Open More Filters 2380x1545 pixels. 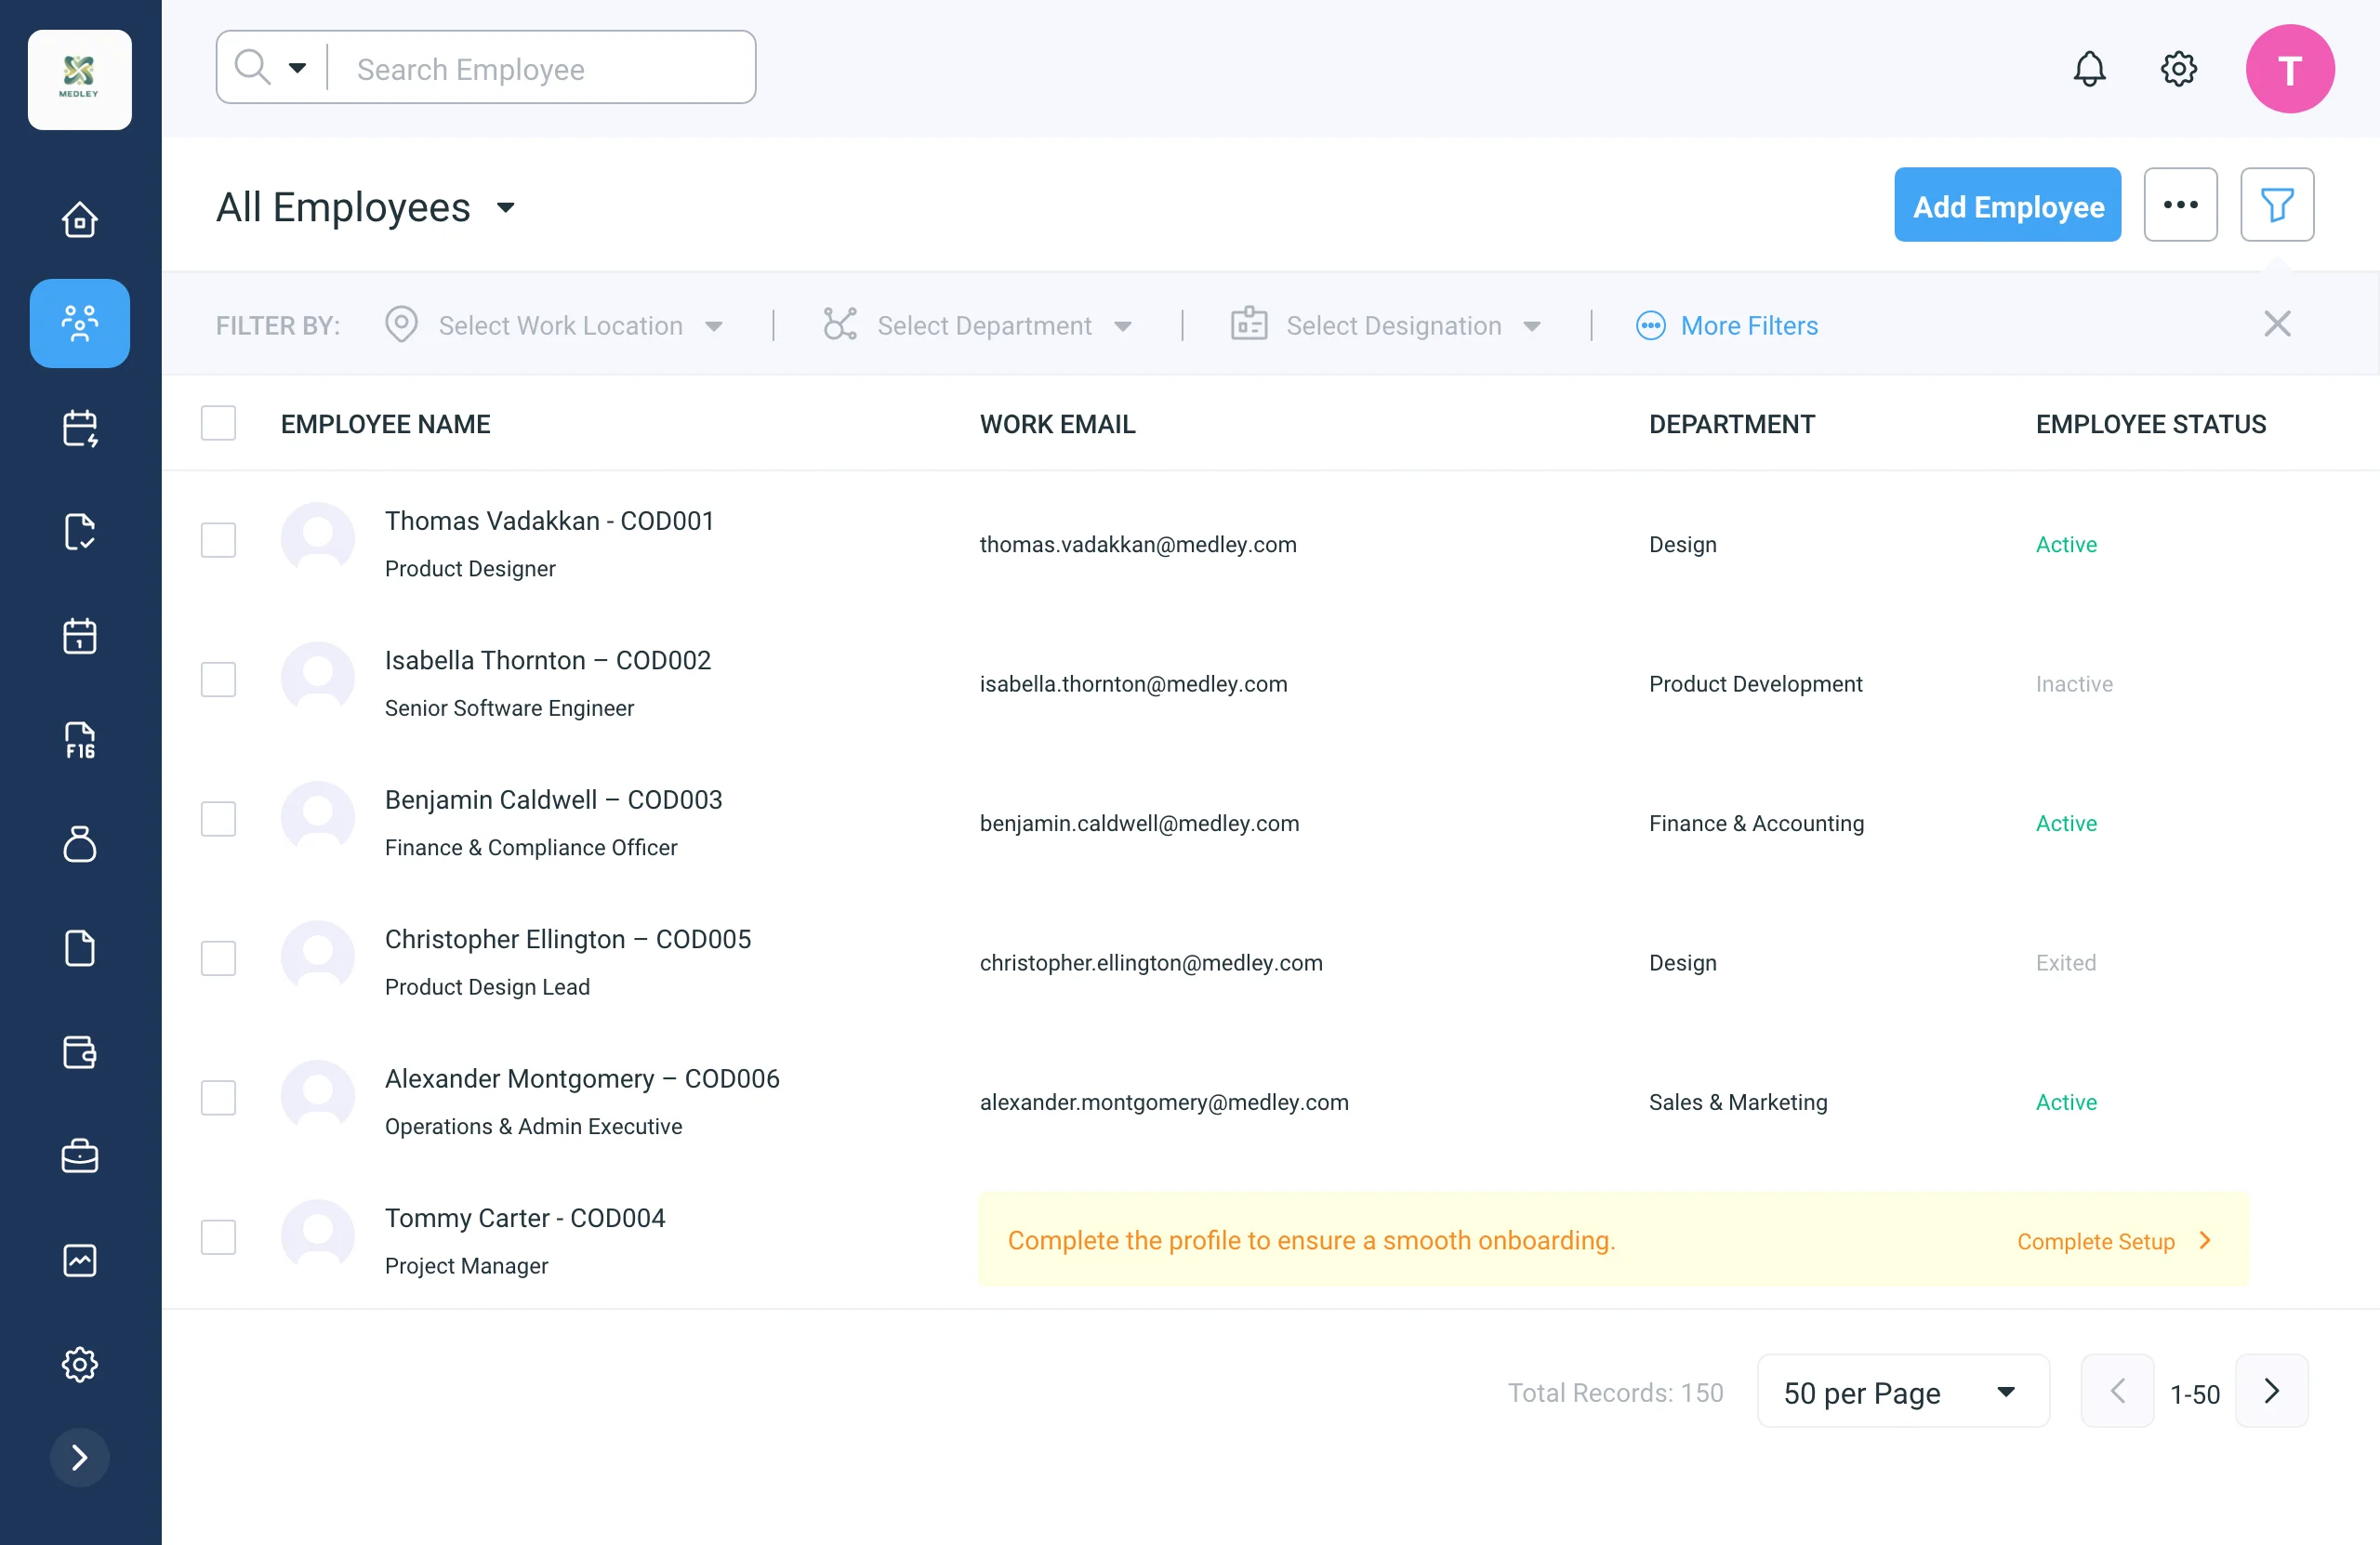point(1727,325)
